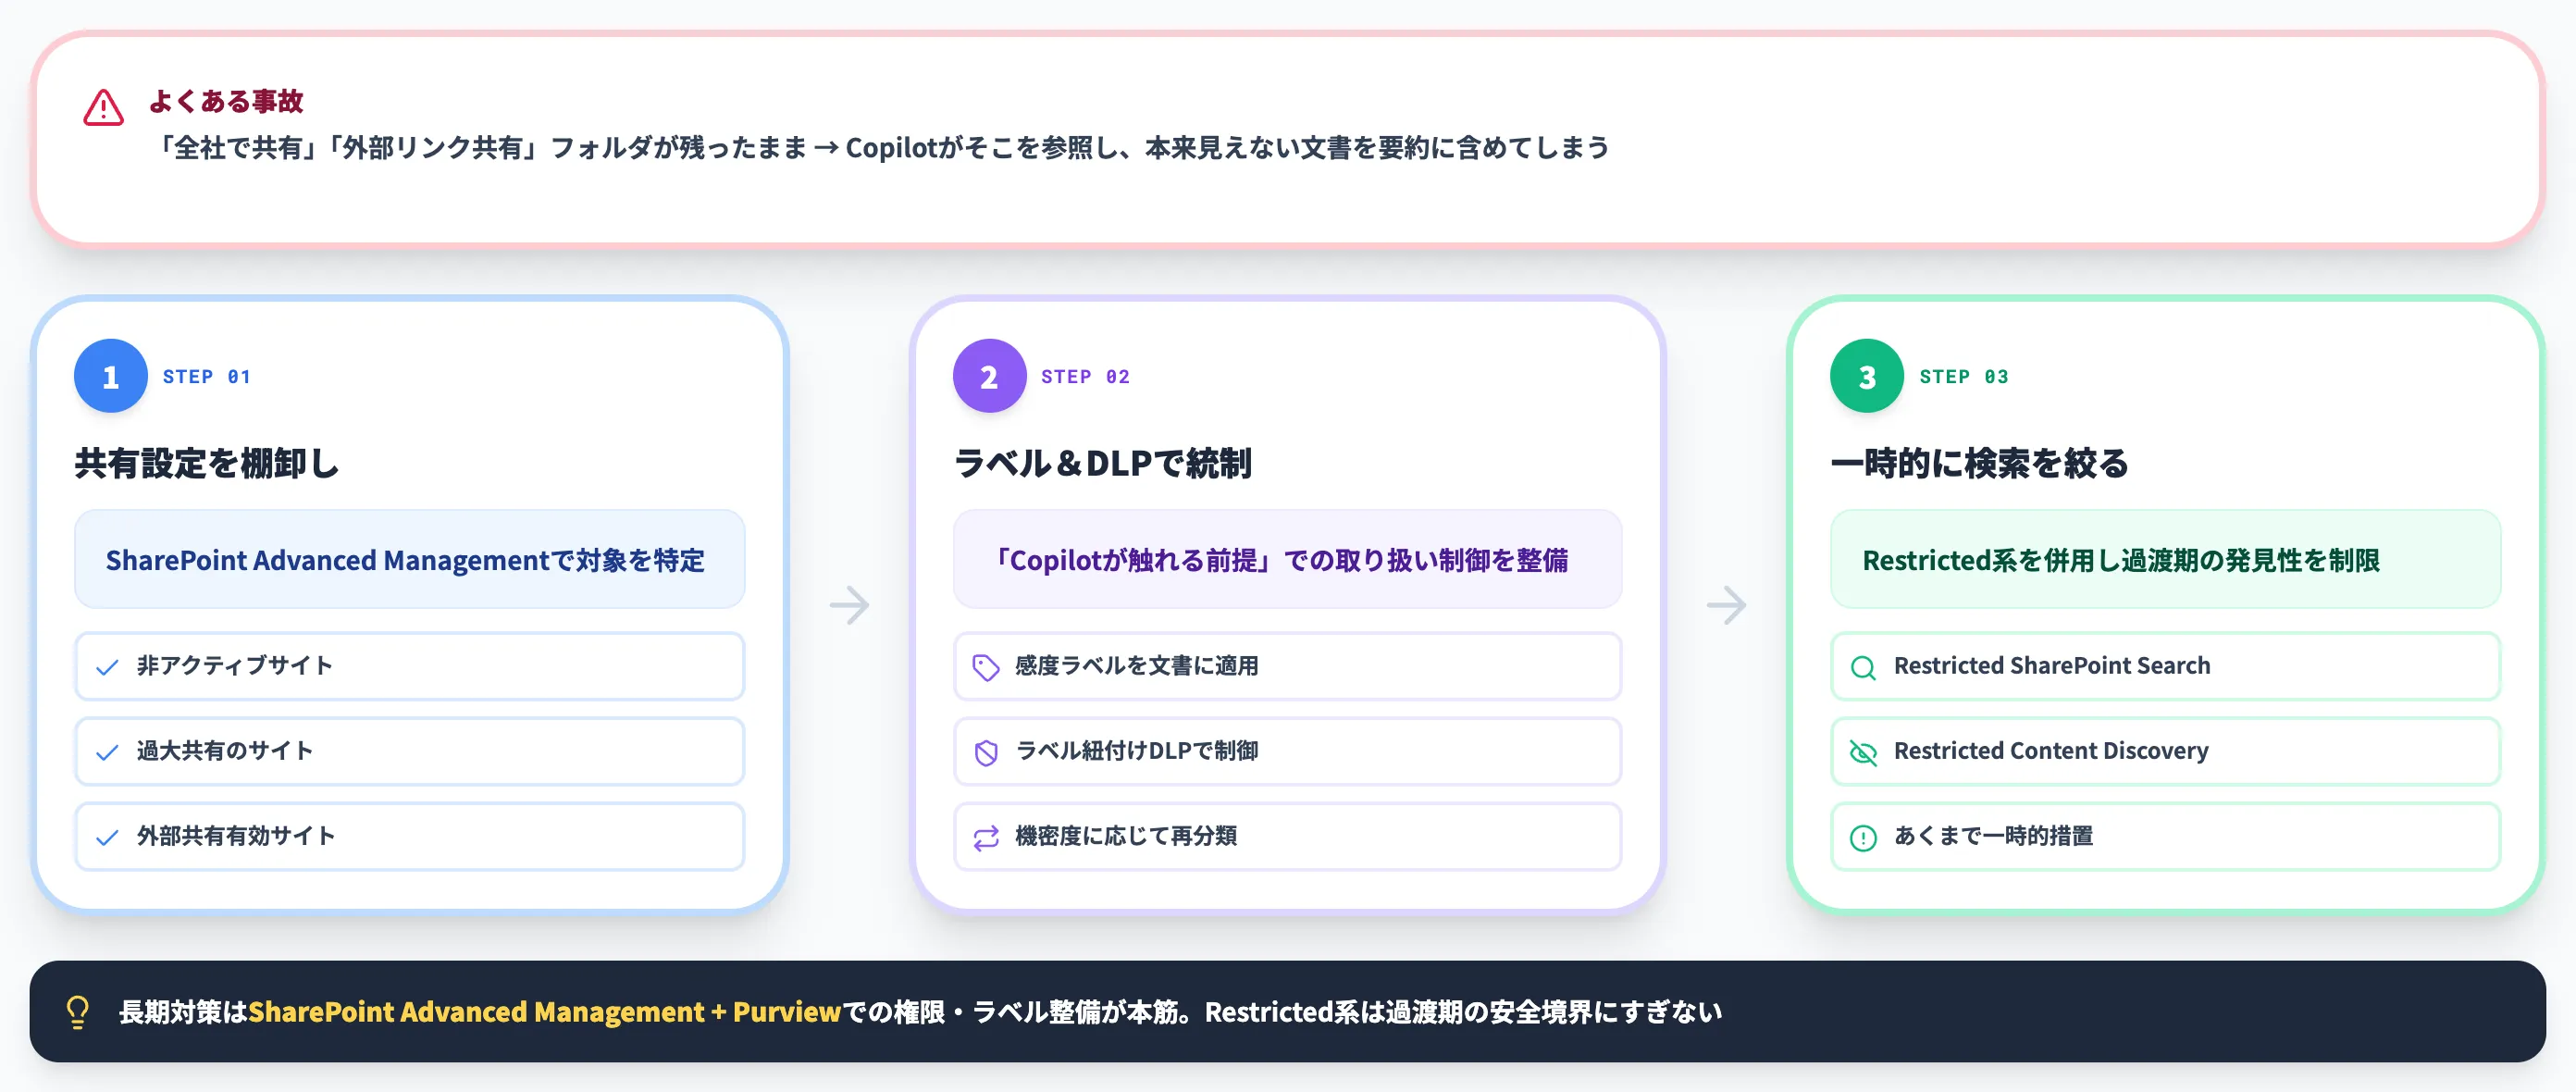
Task: Click the info circle icon beside あくまで一時的措置
Action: (1863, 837)
